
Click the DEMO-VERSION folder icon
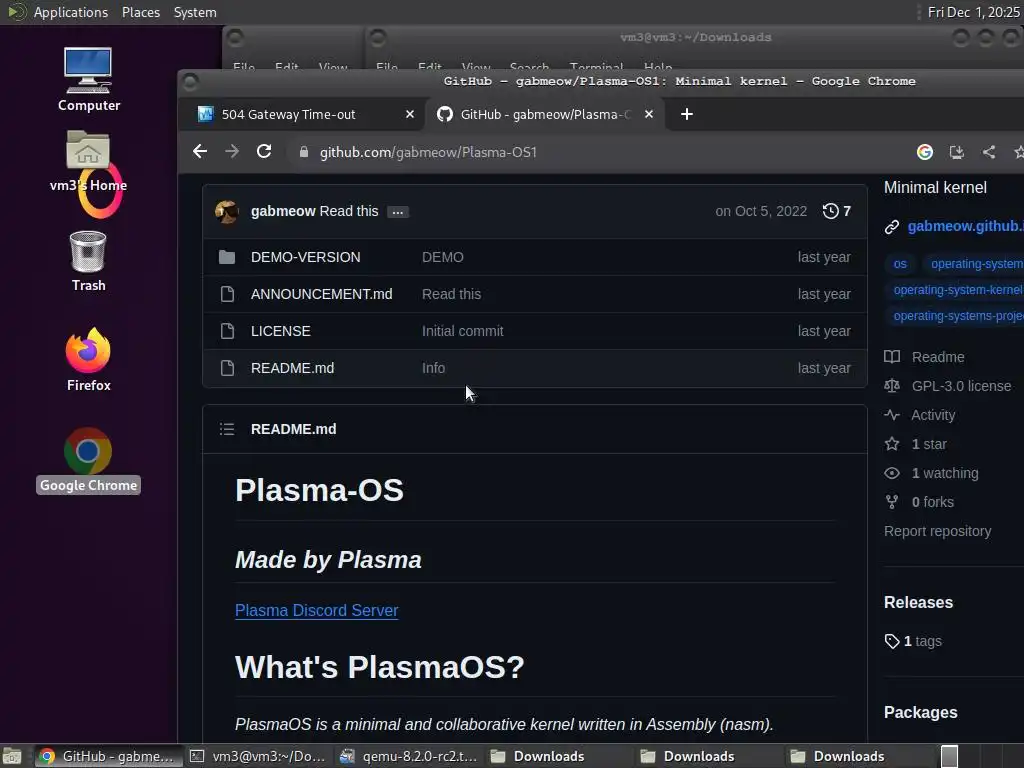click(227, 257)
